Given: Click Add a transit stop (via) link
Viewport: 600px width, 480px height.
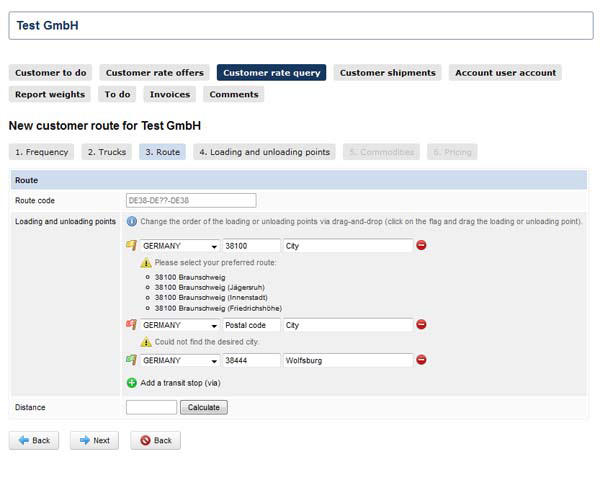Looking at the screenshot, I should [182, 383].
